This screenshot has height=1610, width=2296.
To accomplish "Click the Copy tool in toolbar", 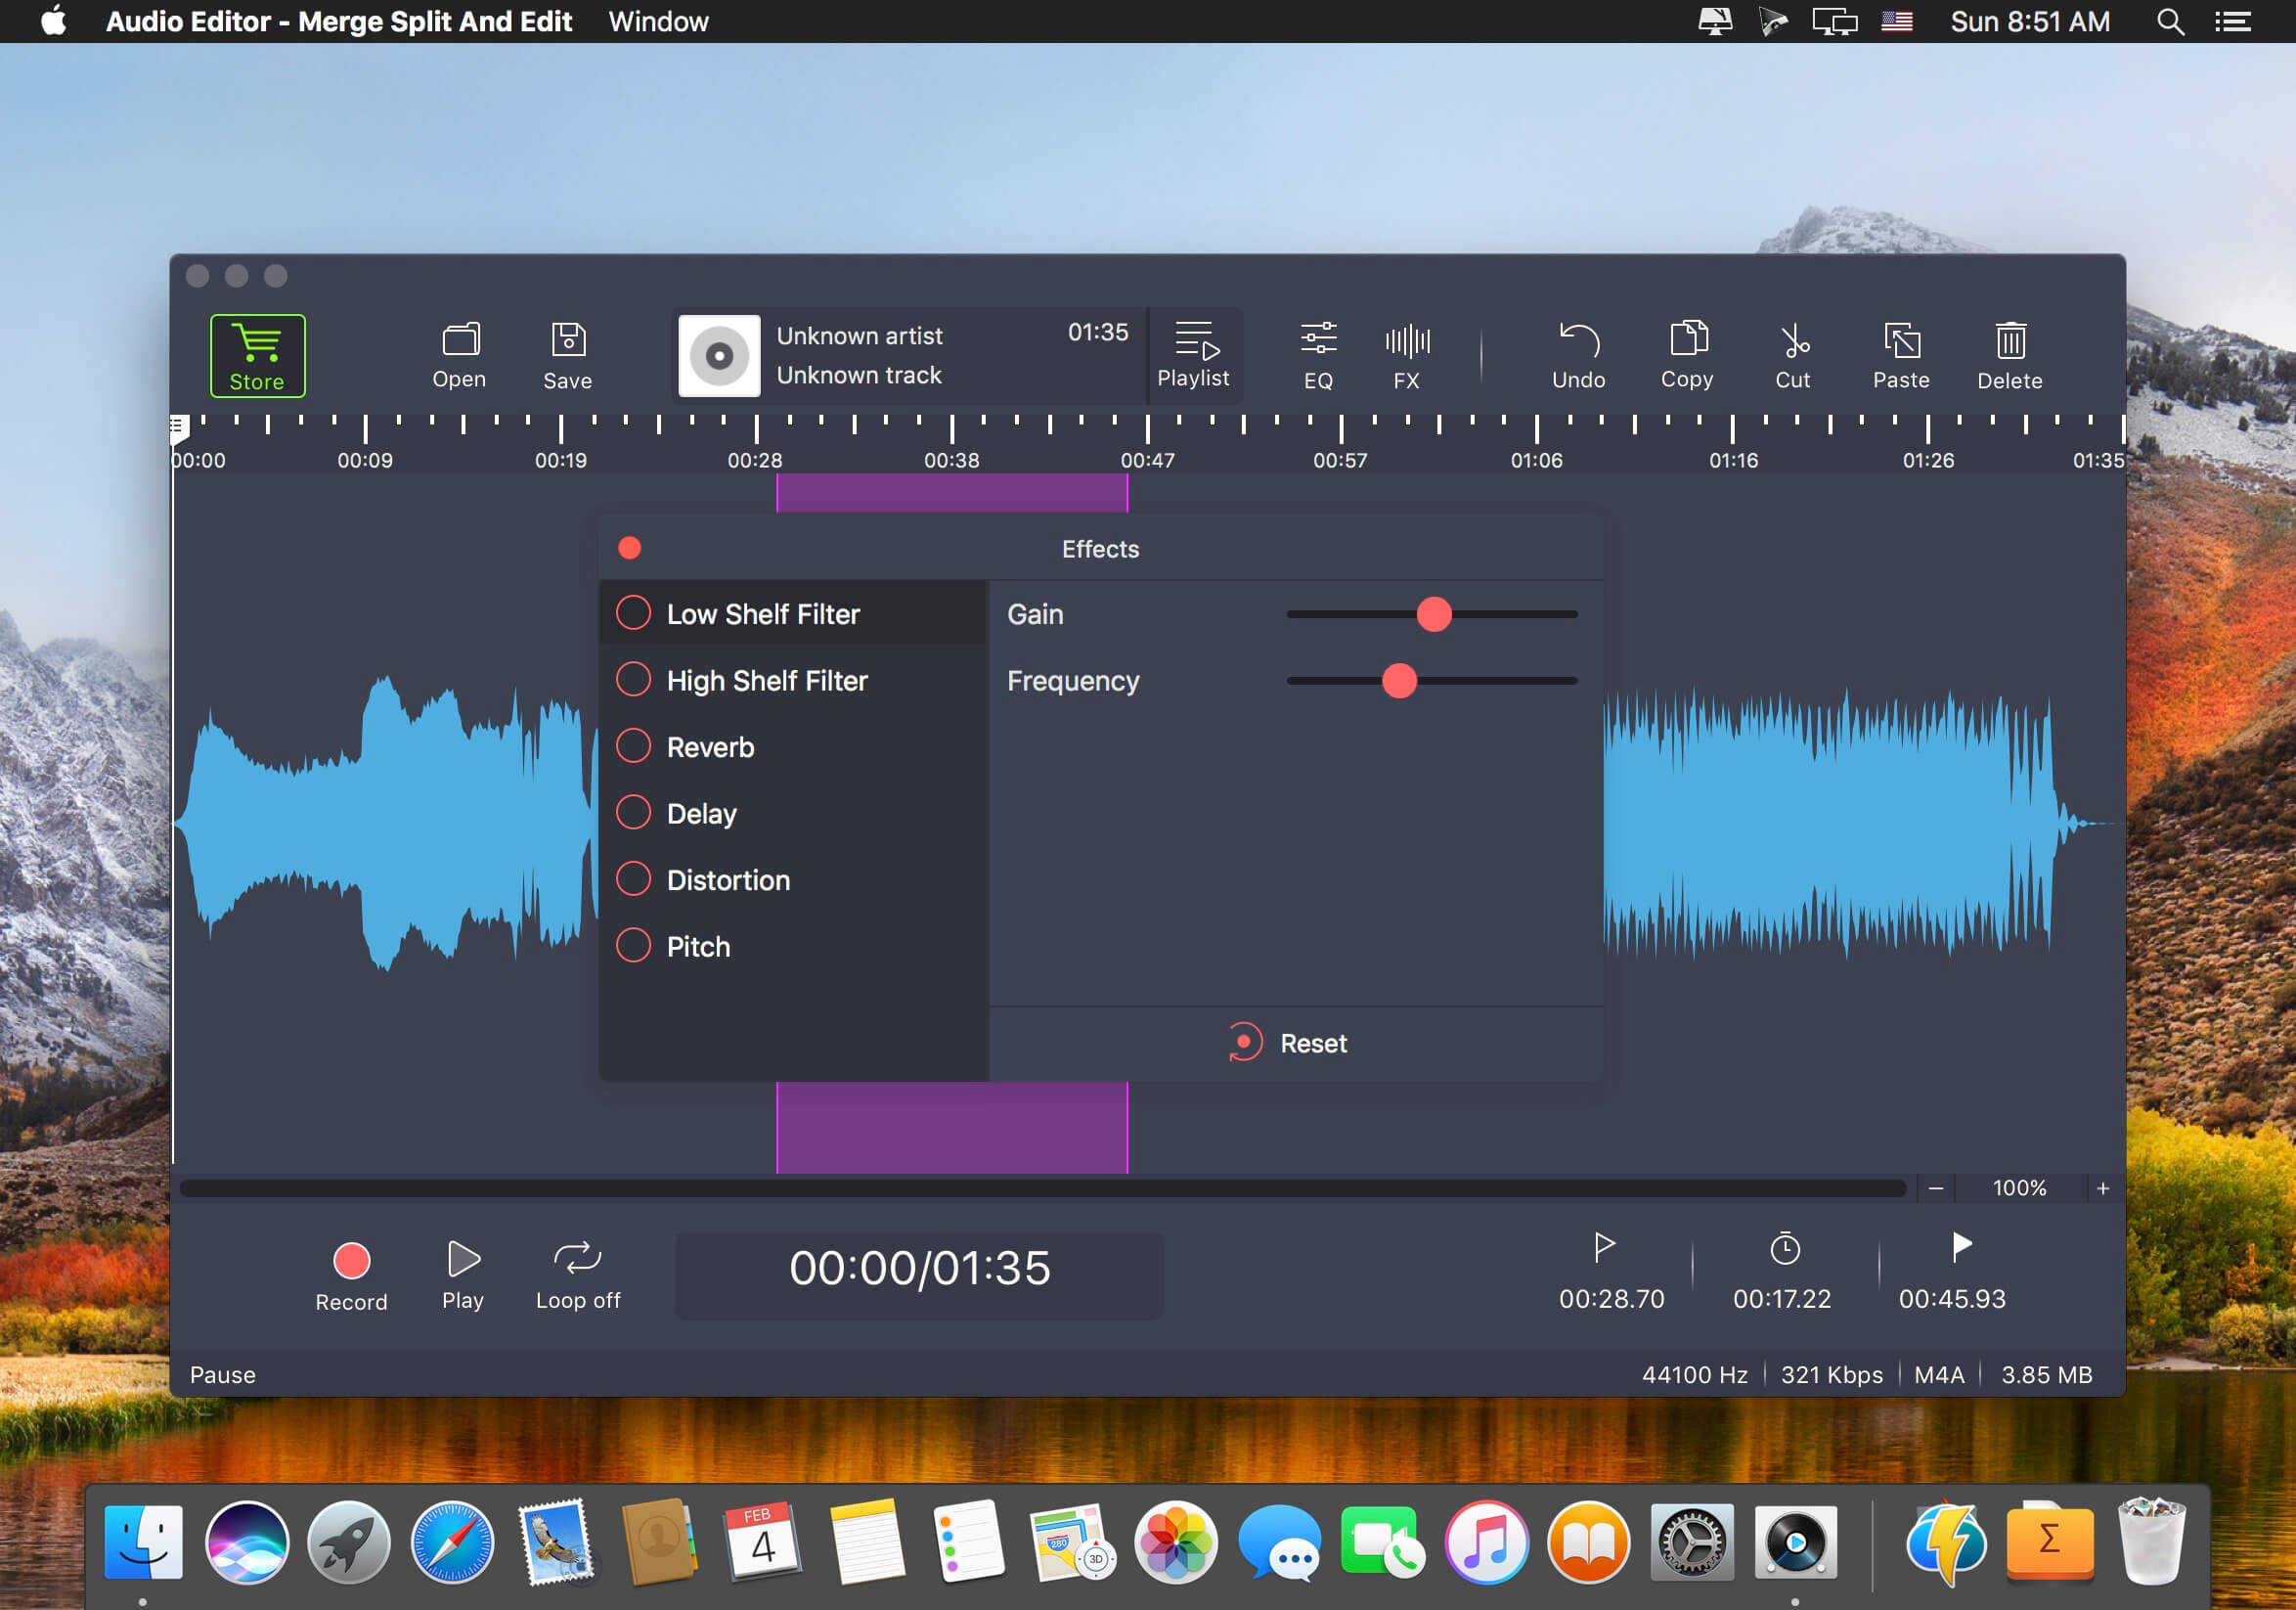I will click(x=1684, y=352).
